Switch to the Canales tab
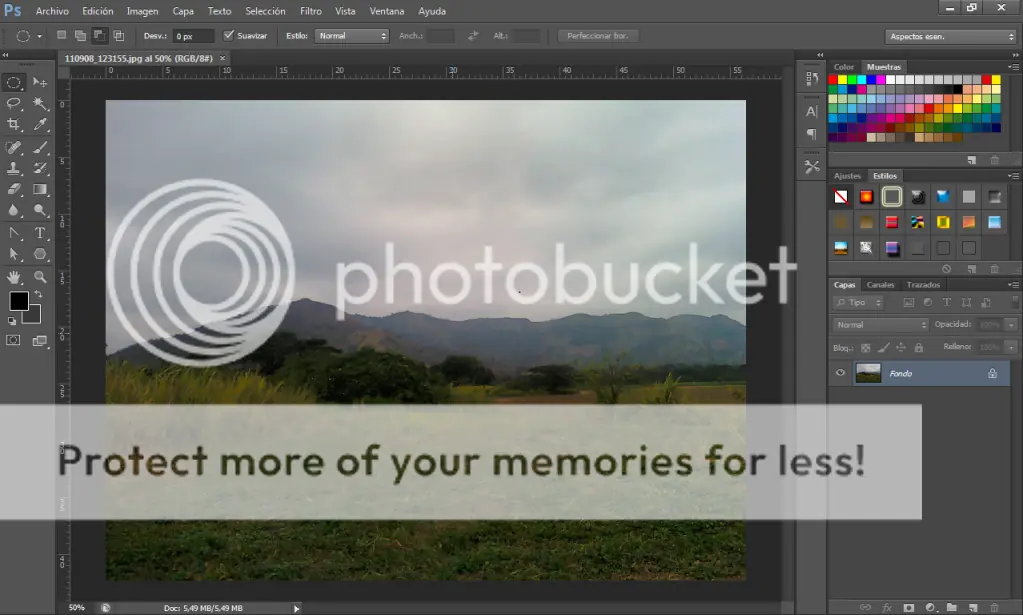Viewport: 1023px width, 615px height. pos(880,285)
